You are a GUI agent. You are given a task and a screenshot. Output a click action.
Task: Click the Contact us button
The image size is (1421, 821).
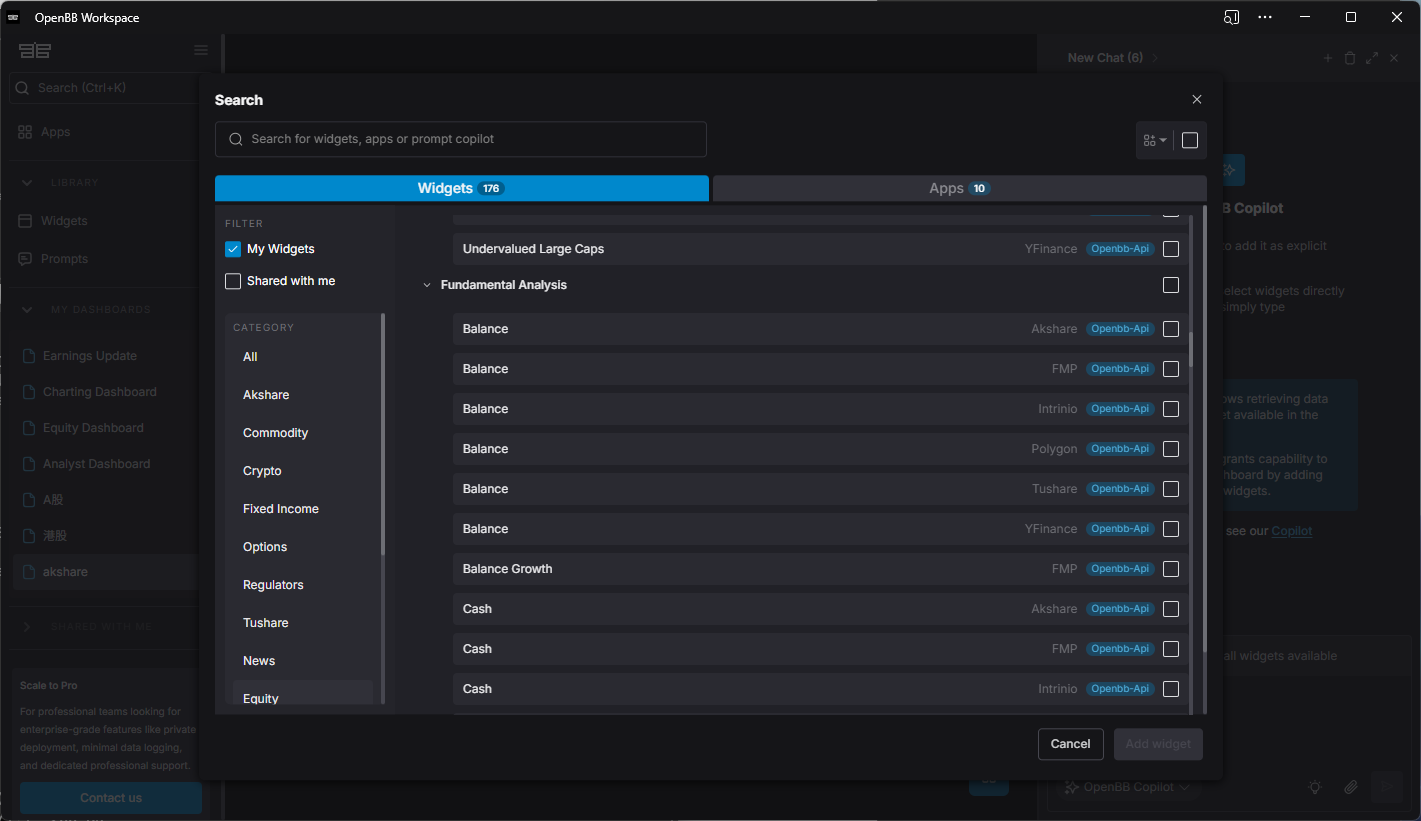(111, 798)
